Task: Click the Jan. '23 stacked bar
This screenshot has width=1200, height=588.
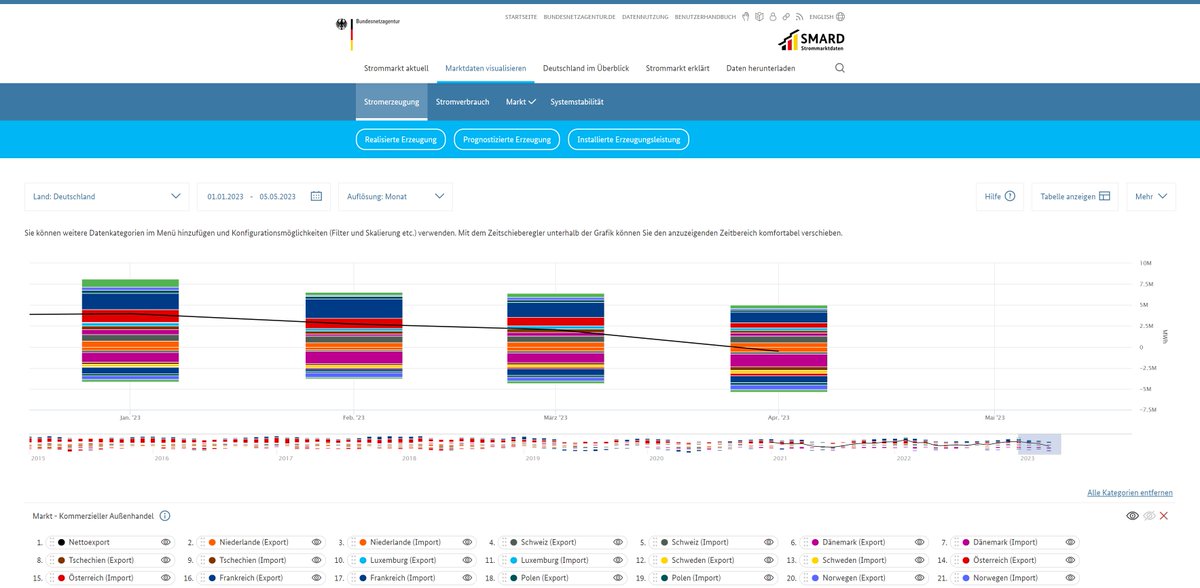Action: (x=130, y=330)
